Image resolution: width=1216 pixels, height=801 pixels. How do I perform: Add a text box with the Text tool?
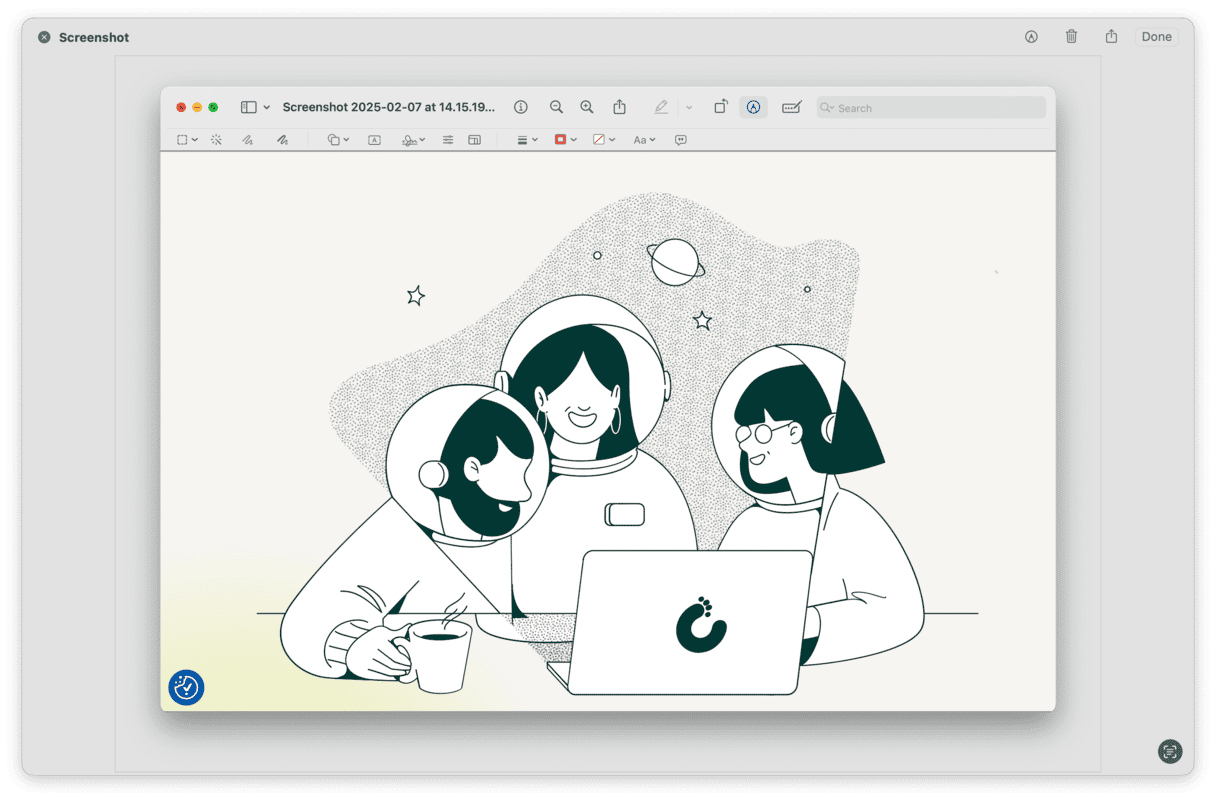point(374,140)
